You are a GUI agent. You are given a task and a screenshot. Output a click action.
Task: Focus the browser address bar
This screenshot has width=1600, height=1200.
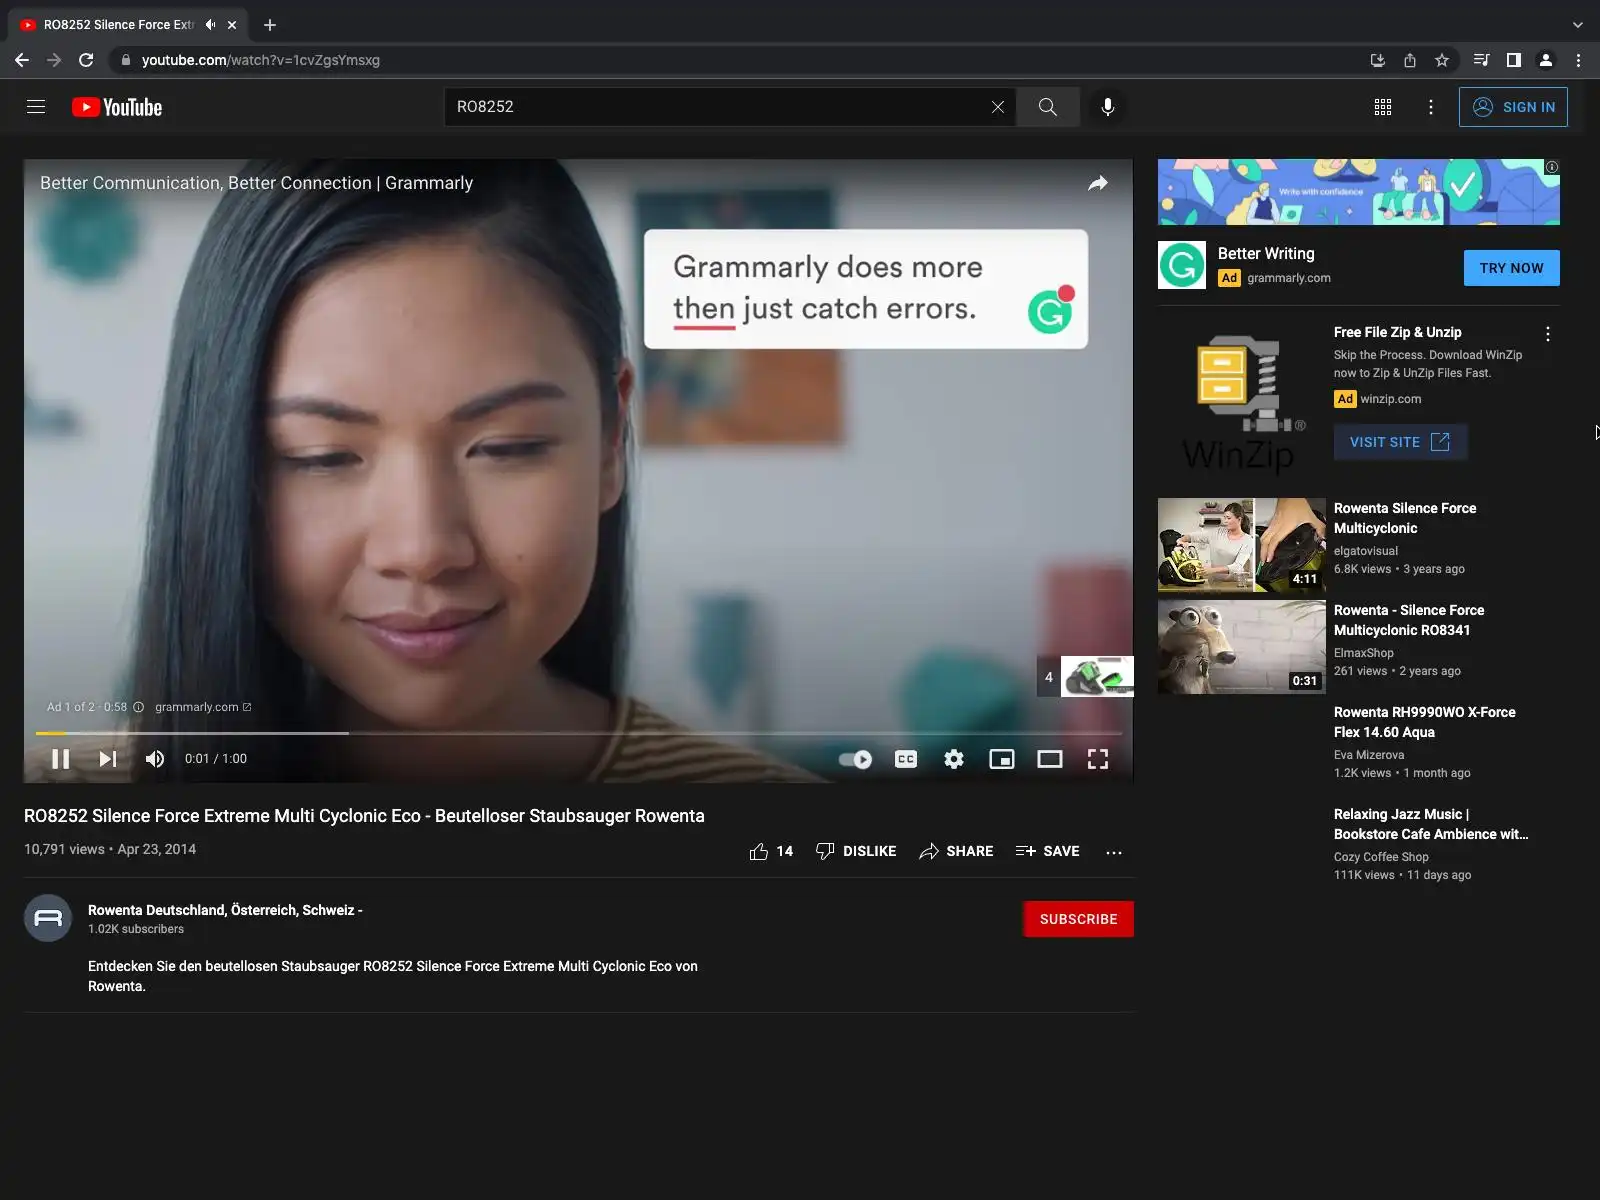pos(740,60)
